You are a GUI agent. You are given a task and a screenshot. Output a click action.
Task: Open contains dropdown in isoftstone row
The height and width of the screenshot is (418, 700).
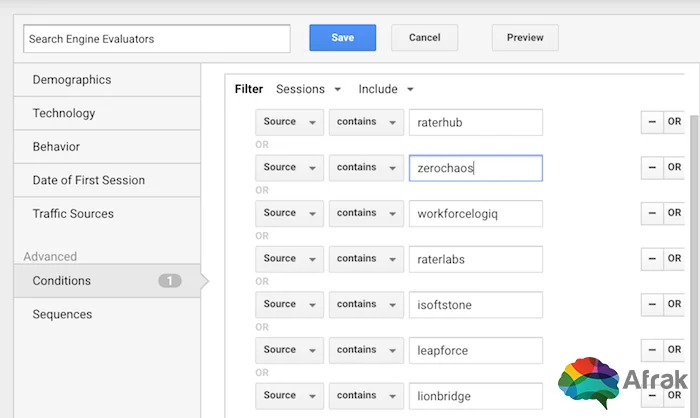(366, 304)
